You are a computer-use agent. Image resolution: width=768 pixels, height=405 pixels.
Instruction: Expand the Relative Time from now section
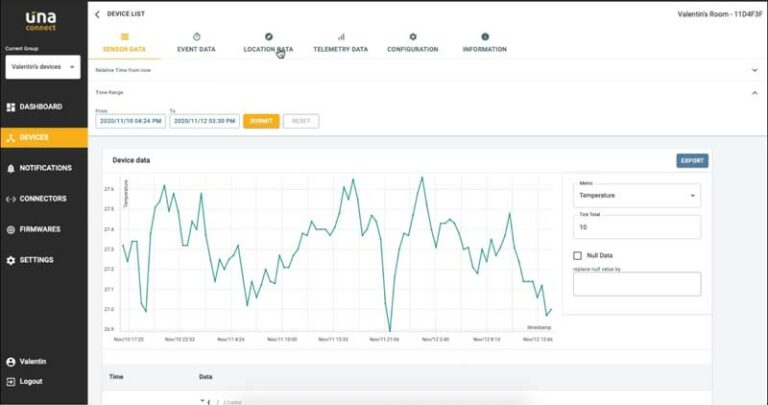(x=754, y=70)
